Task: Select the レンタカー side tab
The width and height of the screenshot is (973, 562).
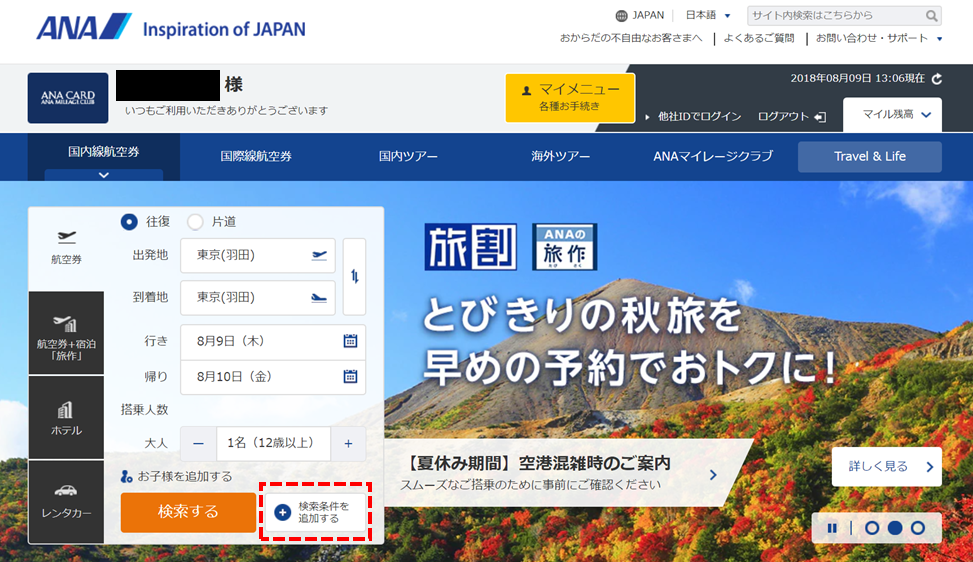Action: 66,501
